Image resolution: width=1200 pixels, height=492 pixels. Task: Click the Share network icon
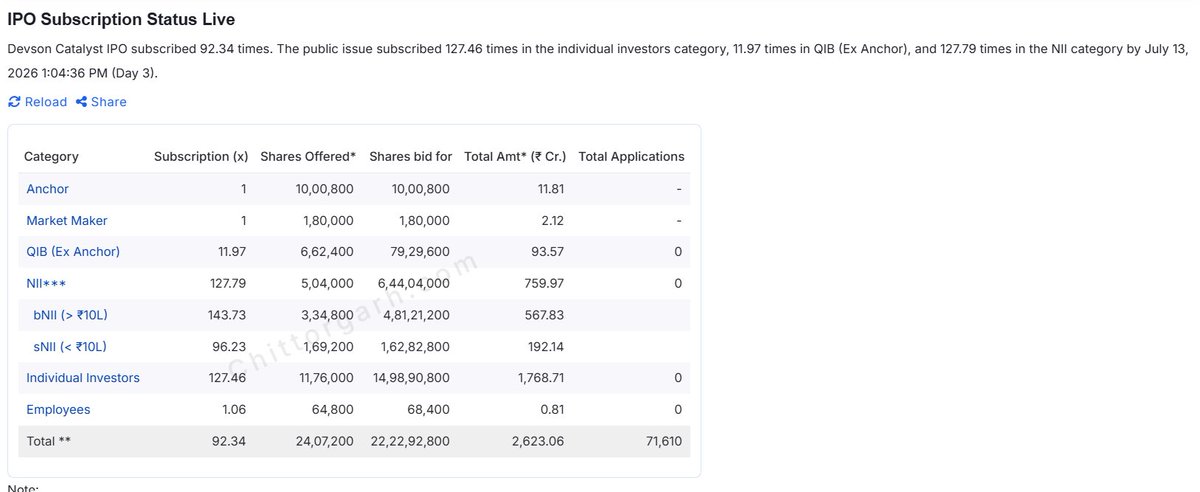(81, 102)
